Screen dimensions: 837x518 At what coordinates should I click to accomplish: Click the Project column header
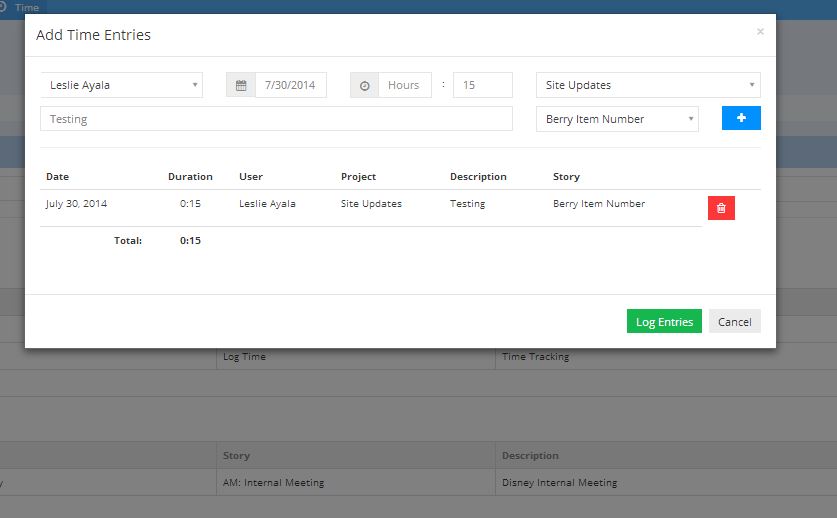(358, 177)
